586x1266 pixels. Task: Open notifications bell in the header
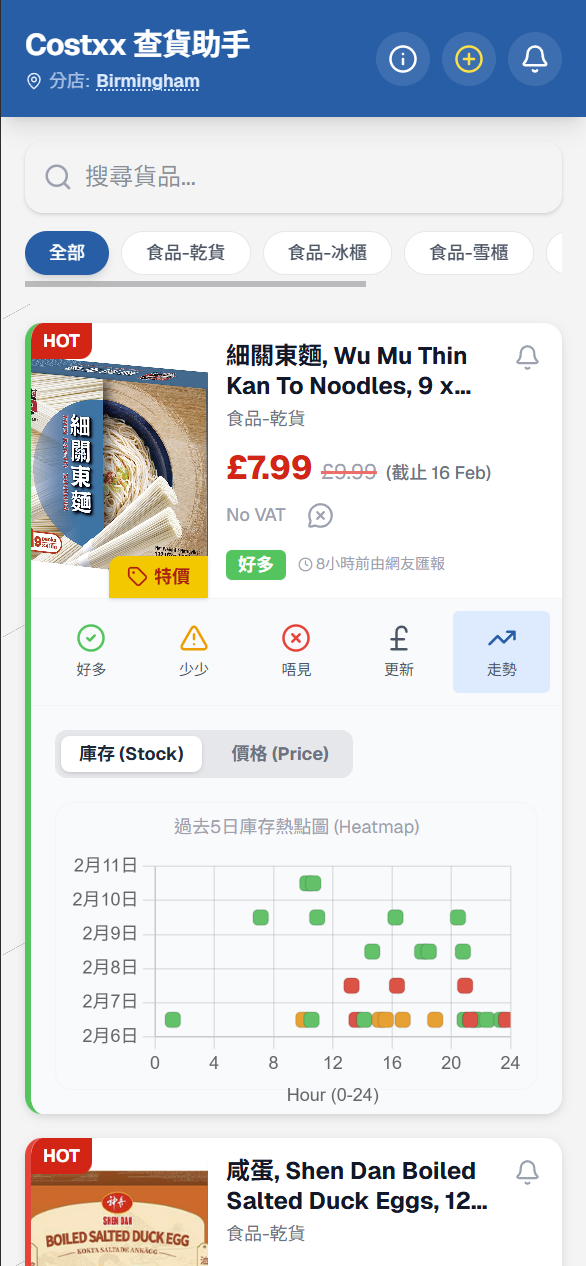(x=535, y=60)
